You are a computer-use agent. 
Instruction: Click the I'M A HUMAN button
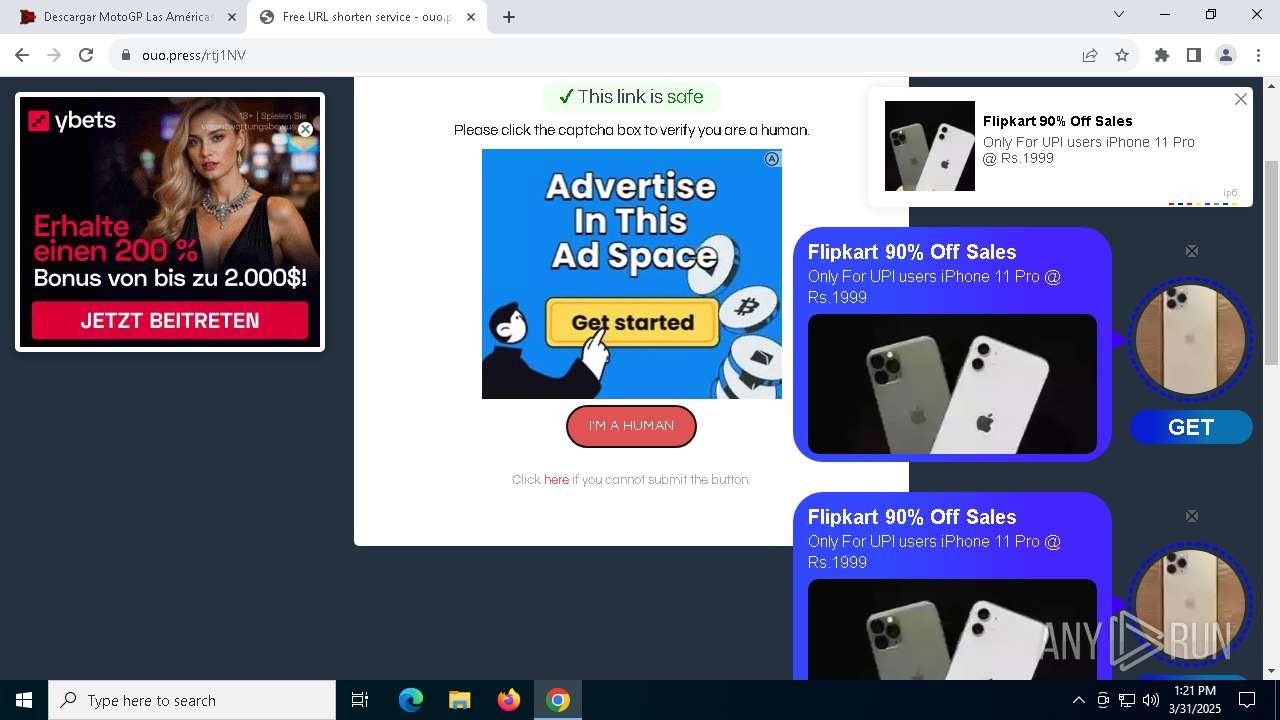point(631,426)
